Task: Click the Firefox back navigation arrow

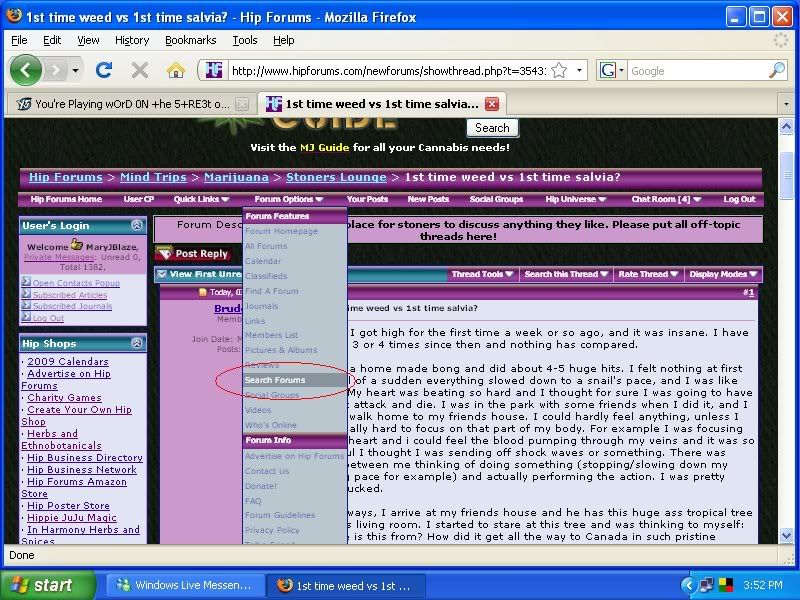Action: click(27, 70)
